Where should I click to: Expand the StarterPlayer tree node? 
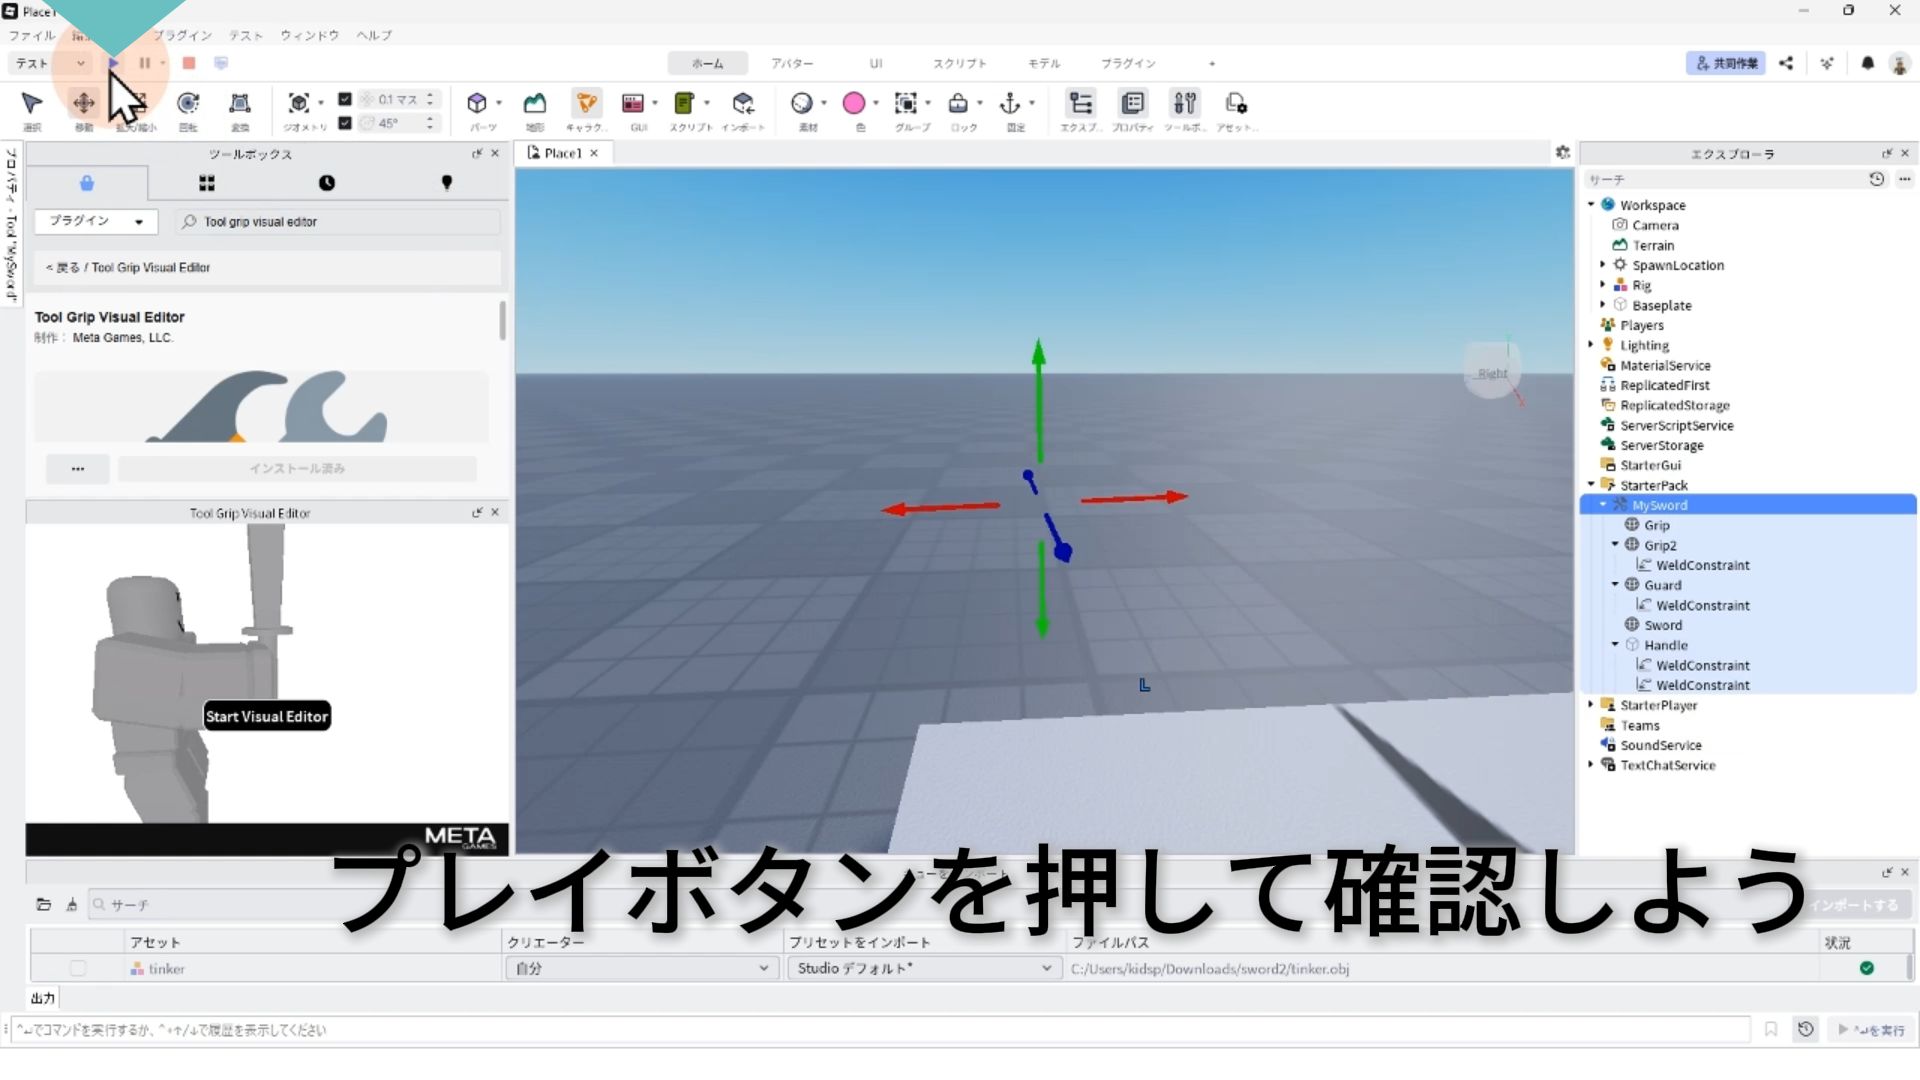pos(1591,705)
